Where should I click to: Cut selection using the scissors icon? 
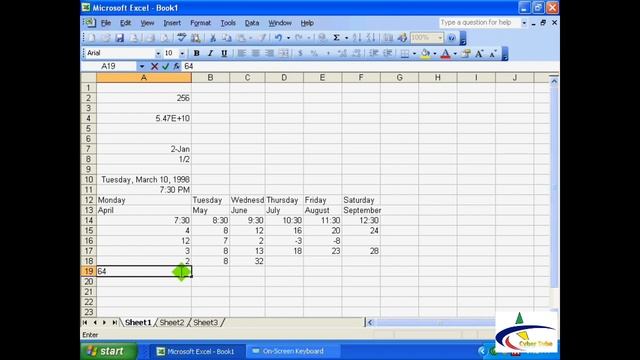213,38
